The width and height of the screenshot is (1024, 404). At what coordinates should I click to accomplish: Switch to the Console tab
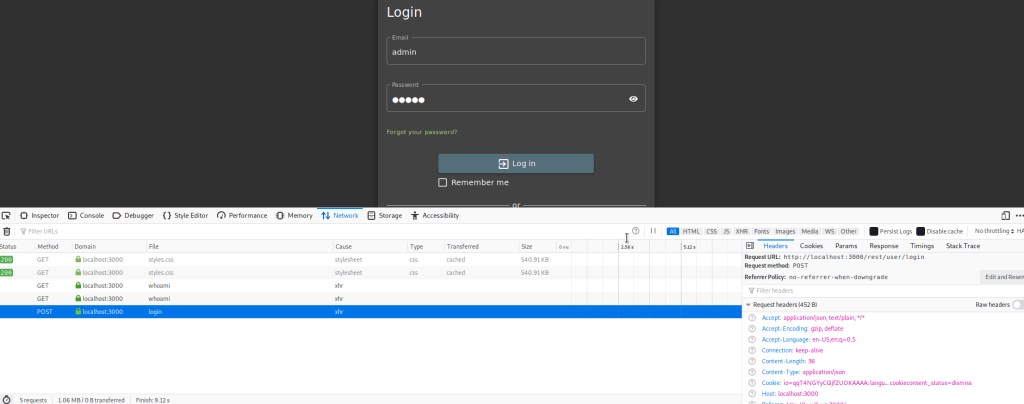point(86,215)
